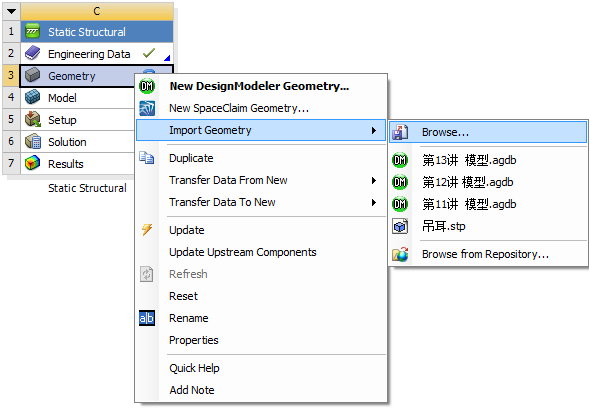Image resolution: width=589 pixels, height=410 pixels.
Task: Select the Refresh menu entry
Action: tap(261, 274)
